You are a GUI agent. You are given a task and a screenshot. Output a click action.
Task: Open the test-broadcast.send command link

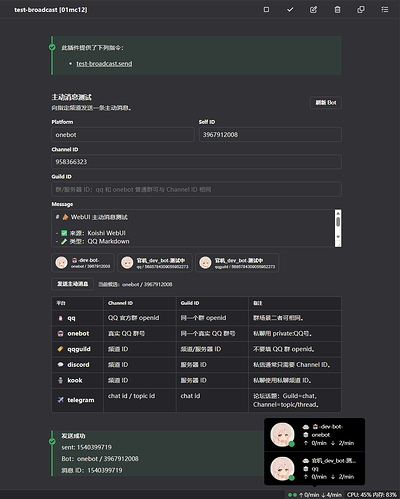tap(104, 64)
